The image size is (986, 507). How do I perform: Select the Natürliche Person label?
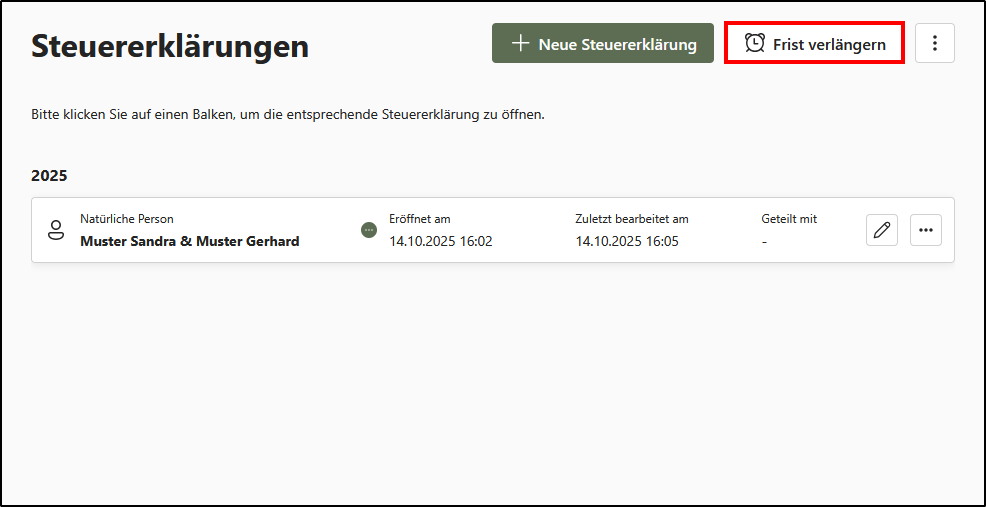(x=127, y=219)
